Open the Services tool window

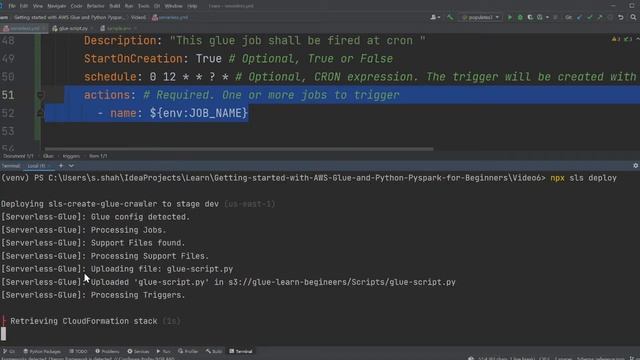pos(138,351)
